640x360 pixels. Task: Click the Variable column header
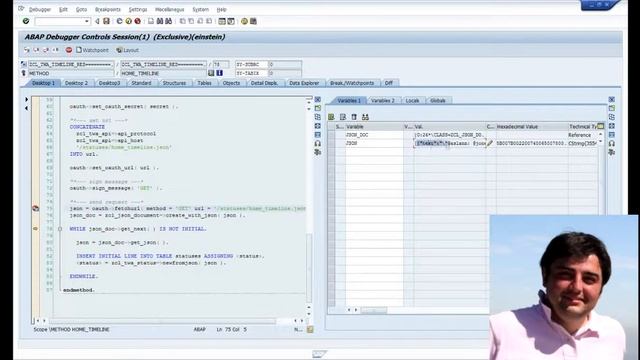(374, 127)
